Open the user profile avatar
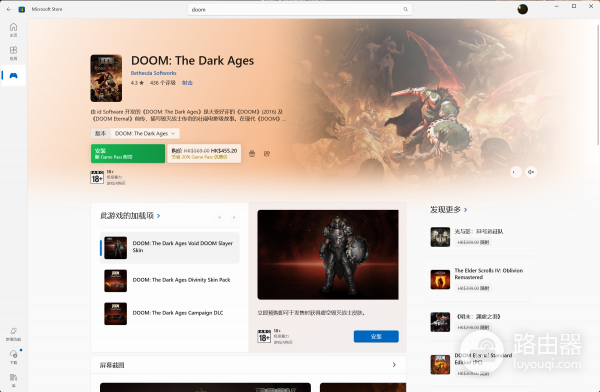600x392 pixels. 522,9
